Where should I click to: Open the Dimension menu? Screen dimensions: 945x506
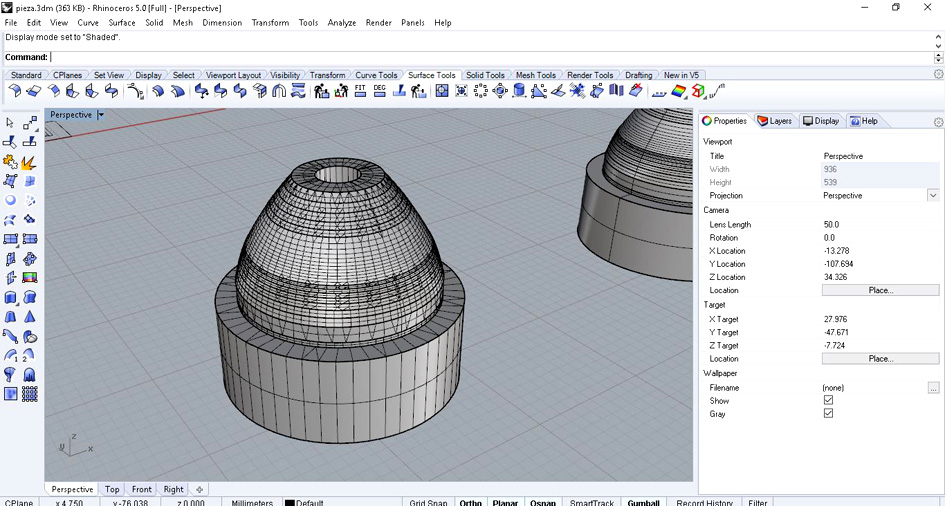click(222, 23)
